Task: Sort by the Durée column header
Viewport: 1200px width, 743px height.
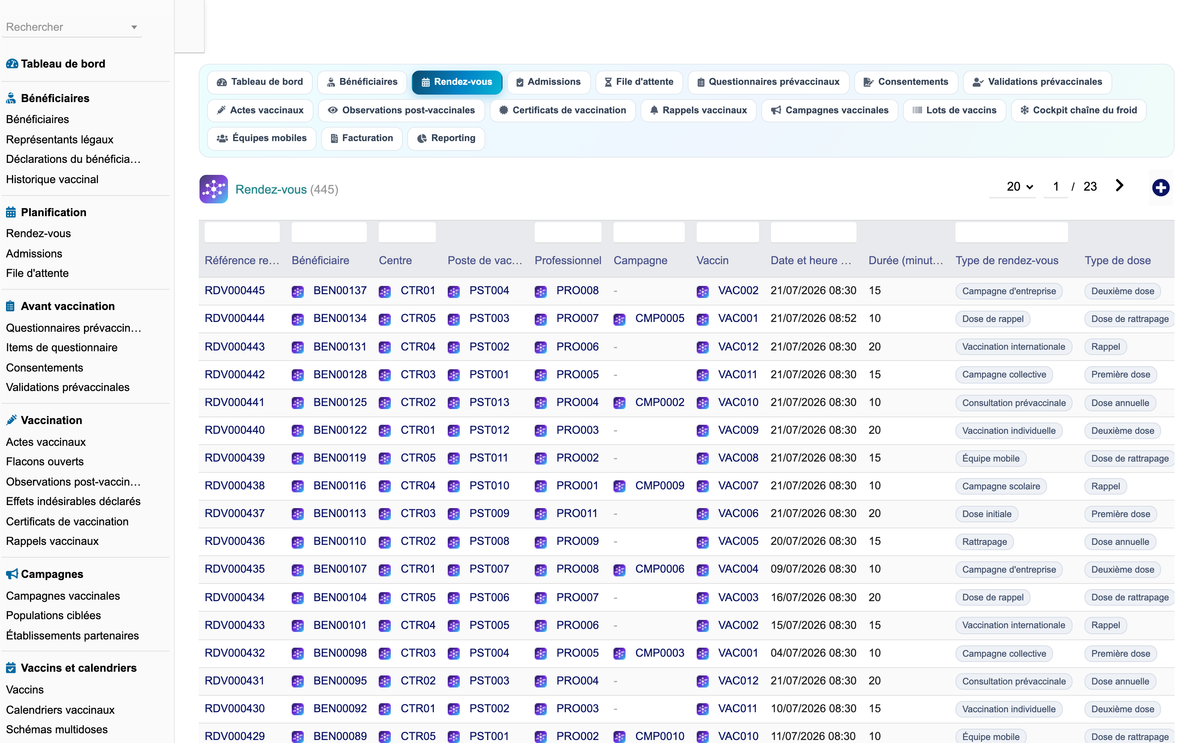Action: 906,261
